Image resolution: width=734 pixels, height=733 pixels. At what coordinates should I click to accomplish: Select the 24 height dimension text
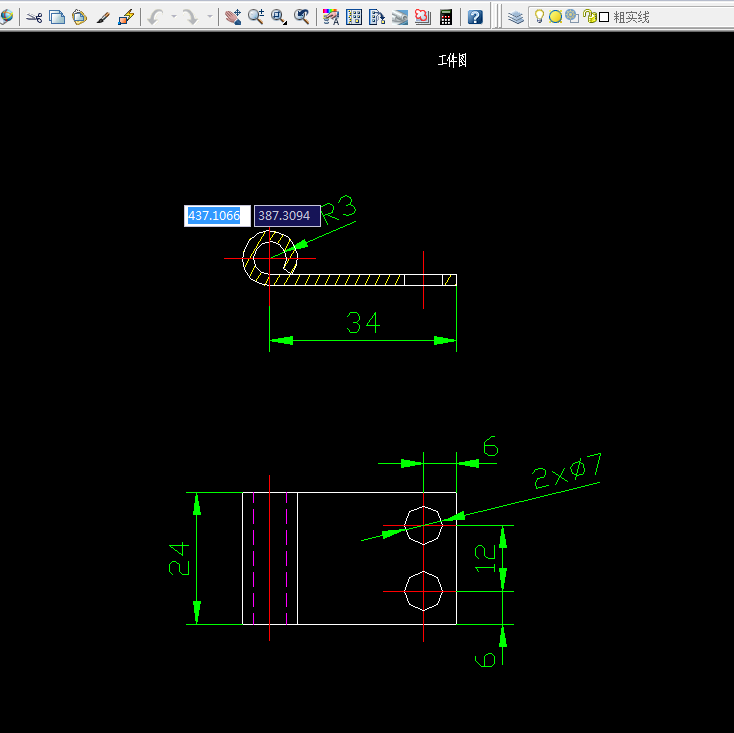click(x=179, y=558)
